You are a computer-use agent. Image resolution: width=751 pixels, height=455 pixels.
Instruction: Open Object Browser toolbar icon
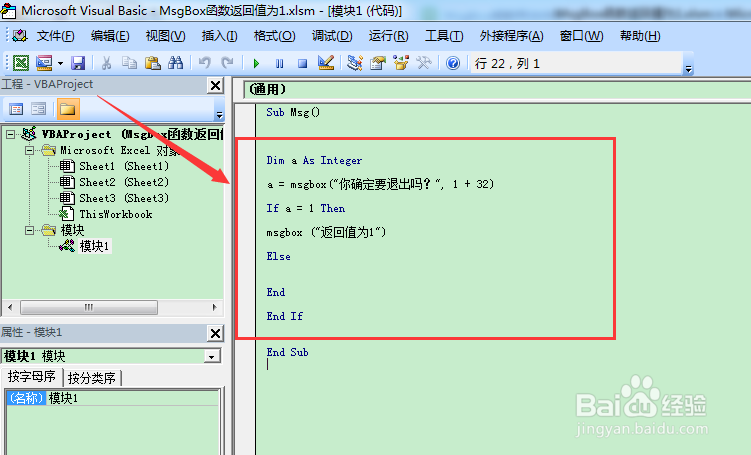click(401, 63)
